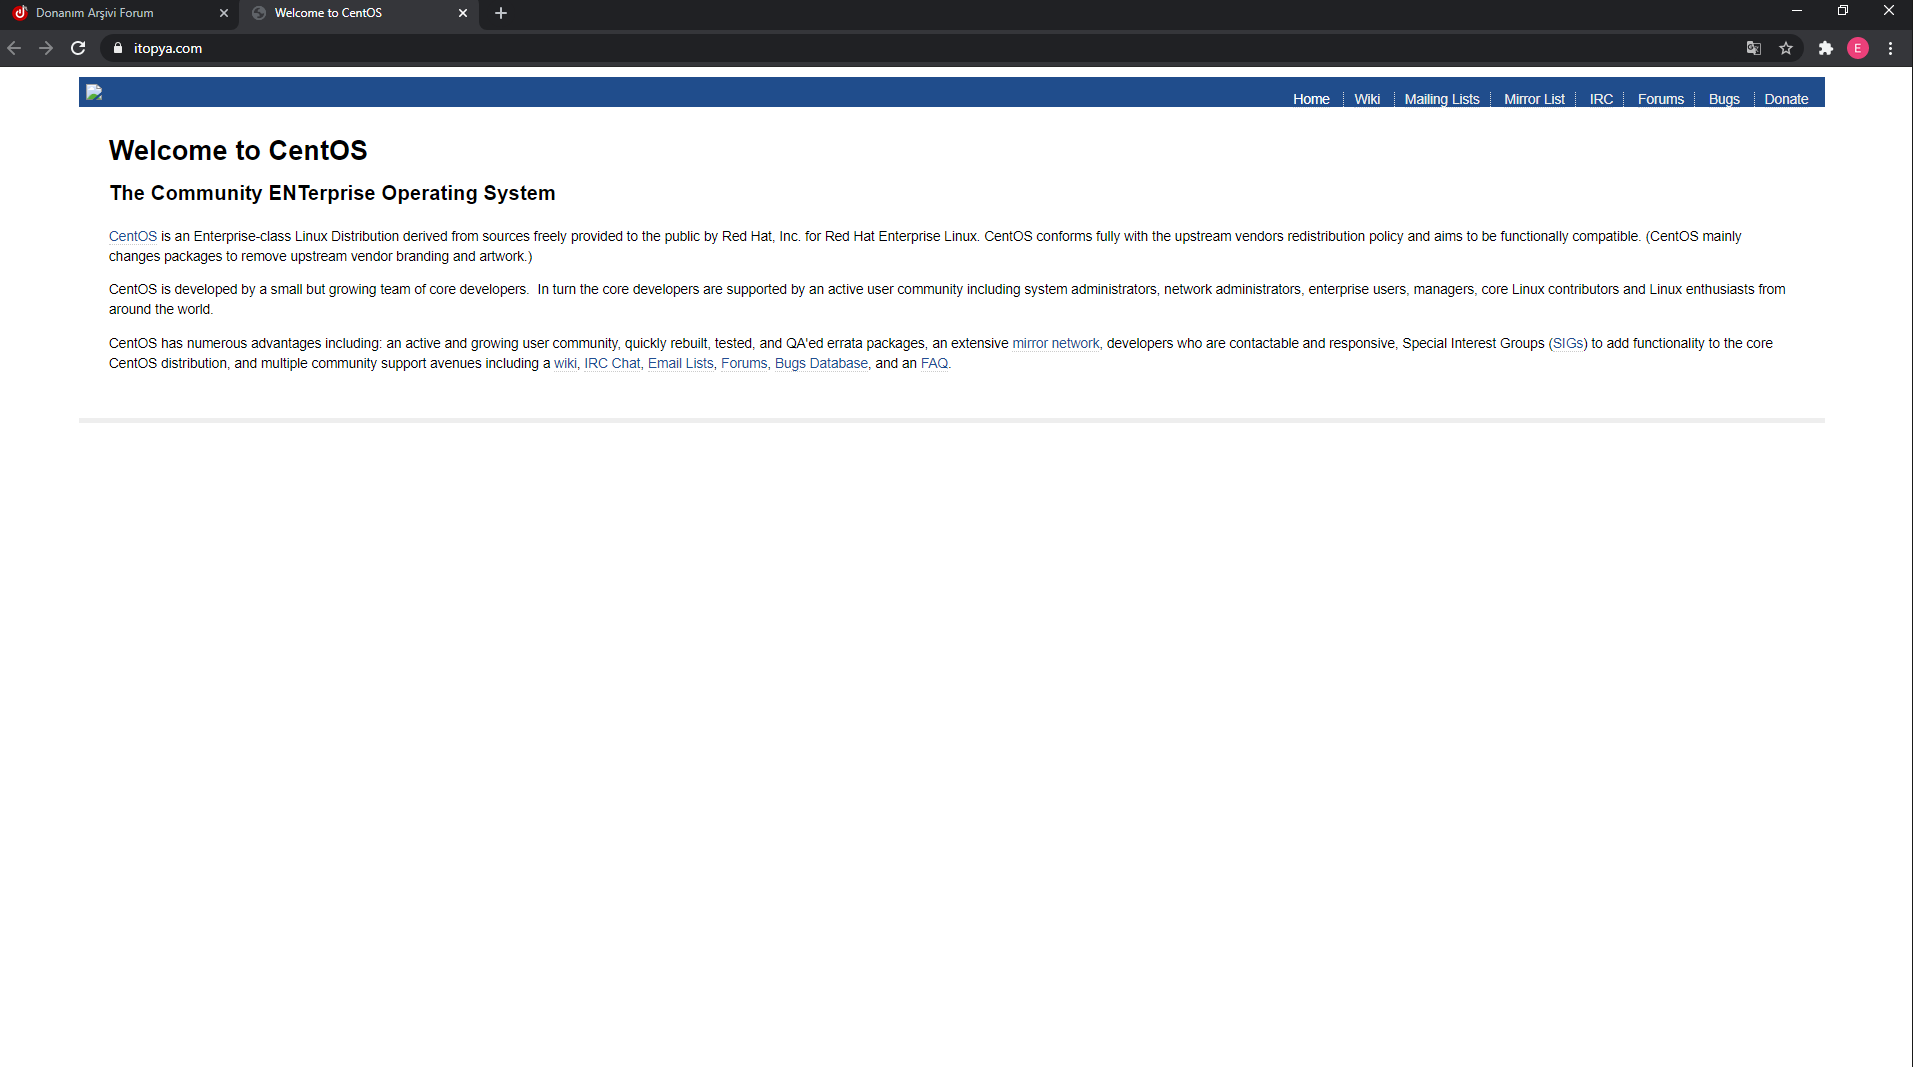Navigate to the Wiki link
The image size is (1913, 1067).
[x=1367, y=98]
